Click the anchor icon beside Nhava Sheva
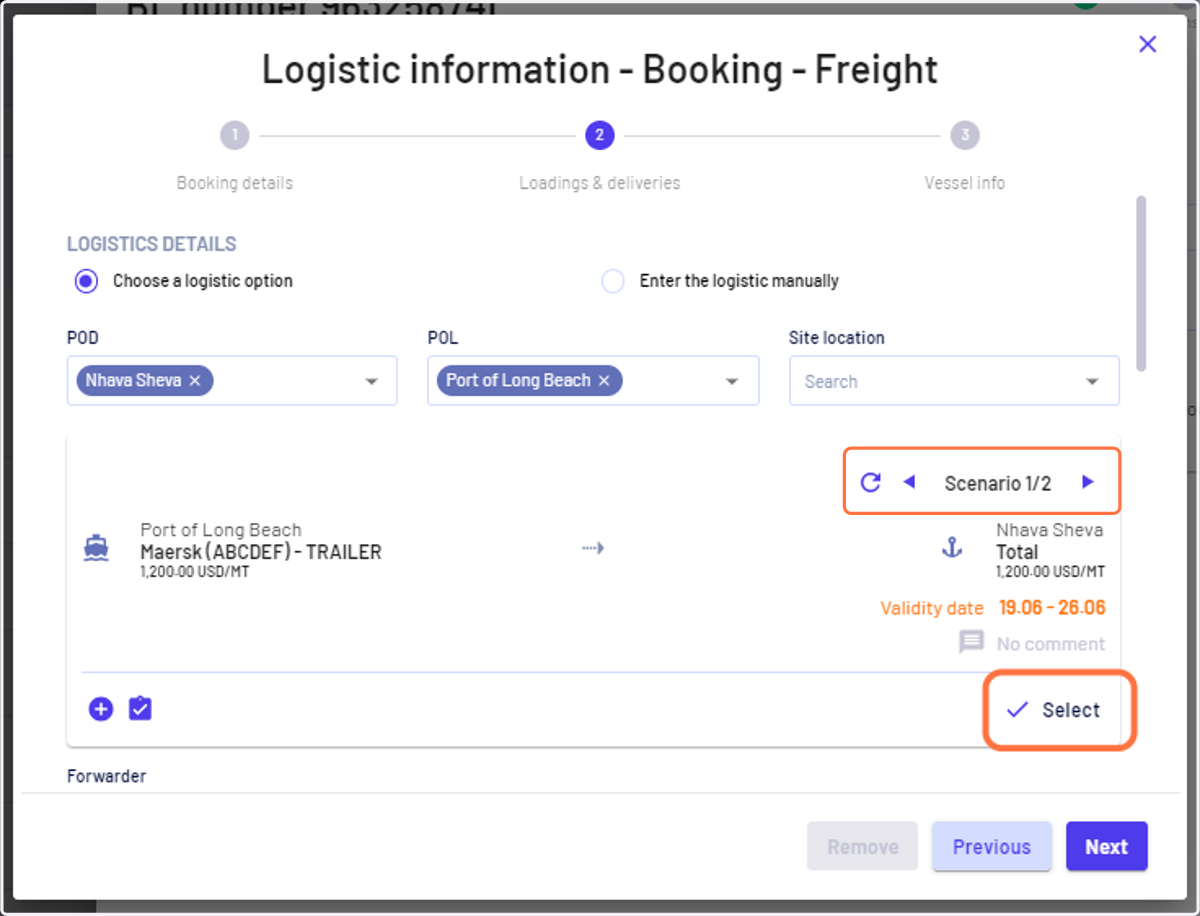Image resolution: width=1200 pixels, height=916 pixels. pyautogui.click(x=952, y=547)
